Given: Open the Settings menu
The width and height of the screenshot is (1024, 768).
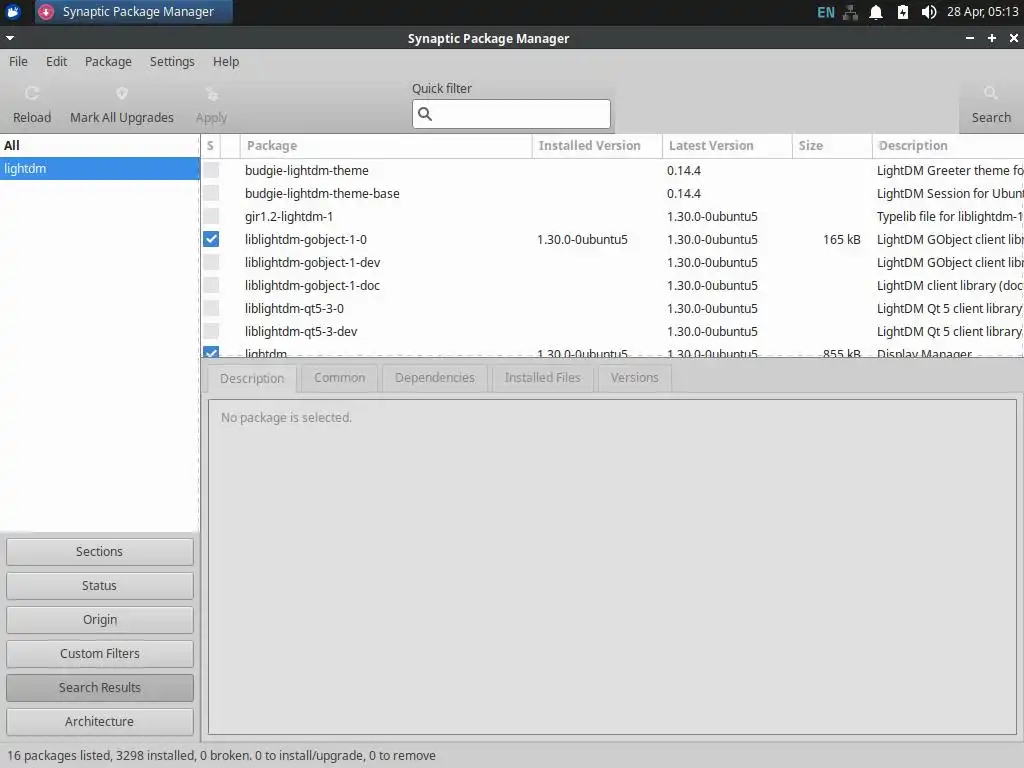Looking at the screenshot, I should [x=172, y=61].
